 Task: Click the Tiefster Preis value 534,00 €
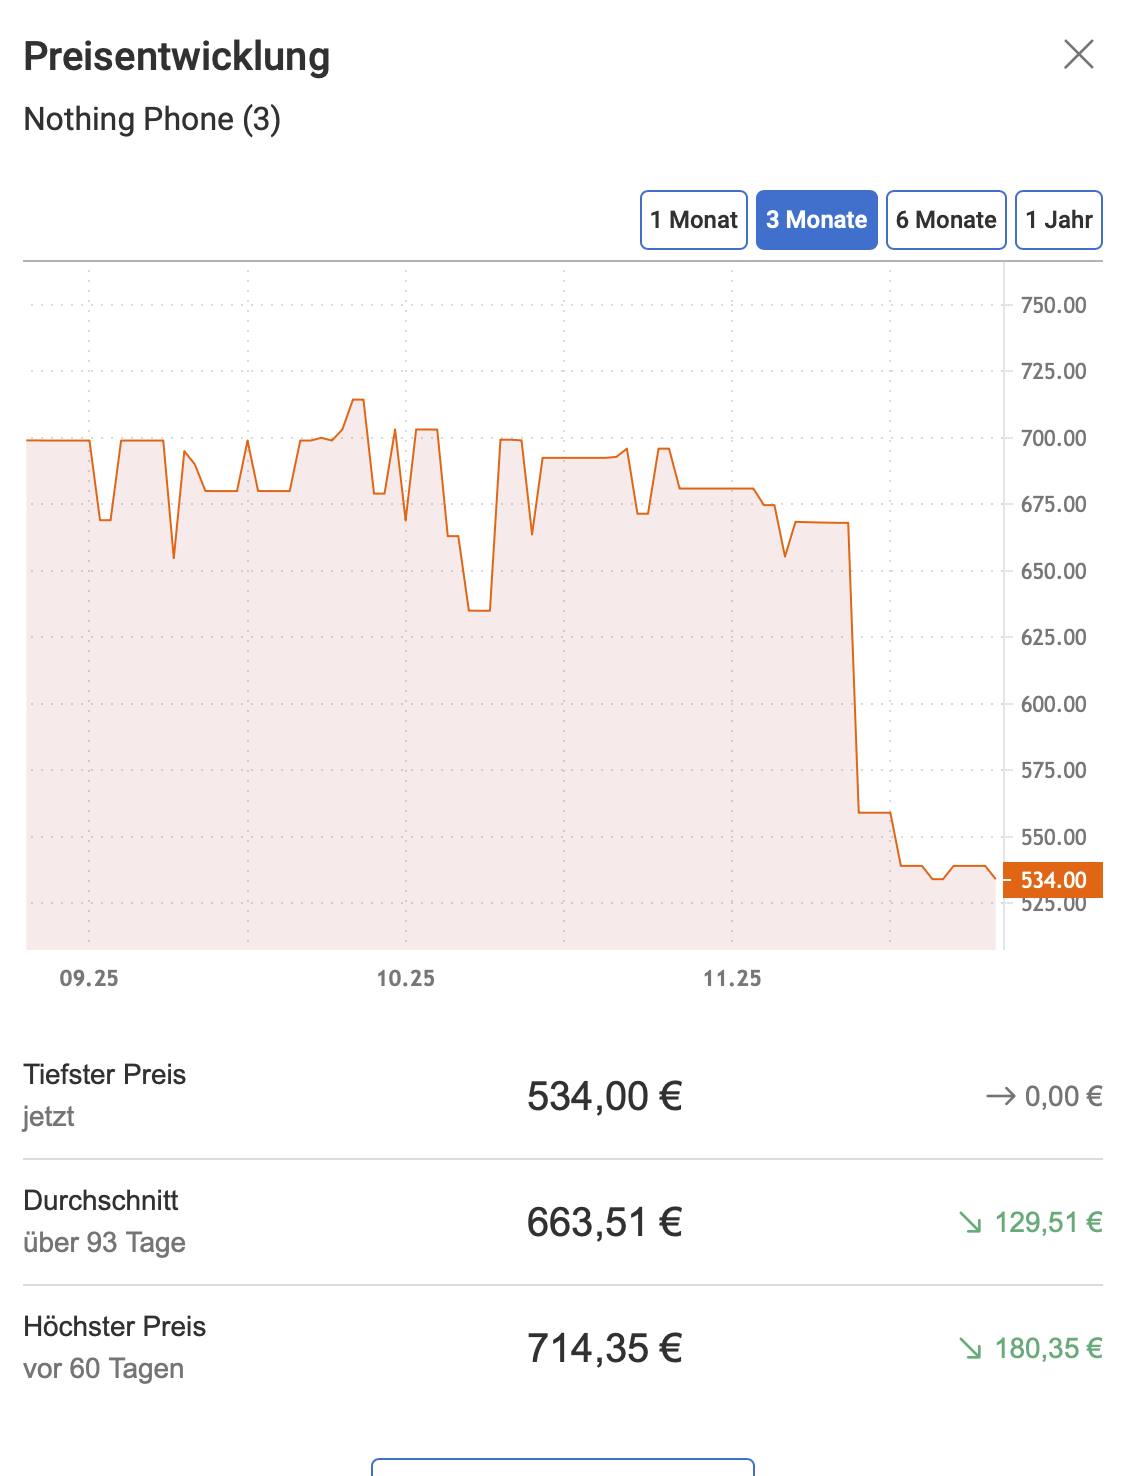click(604, 1097)
